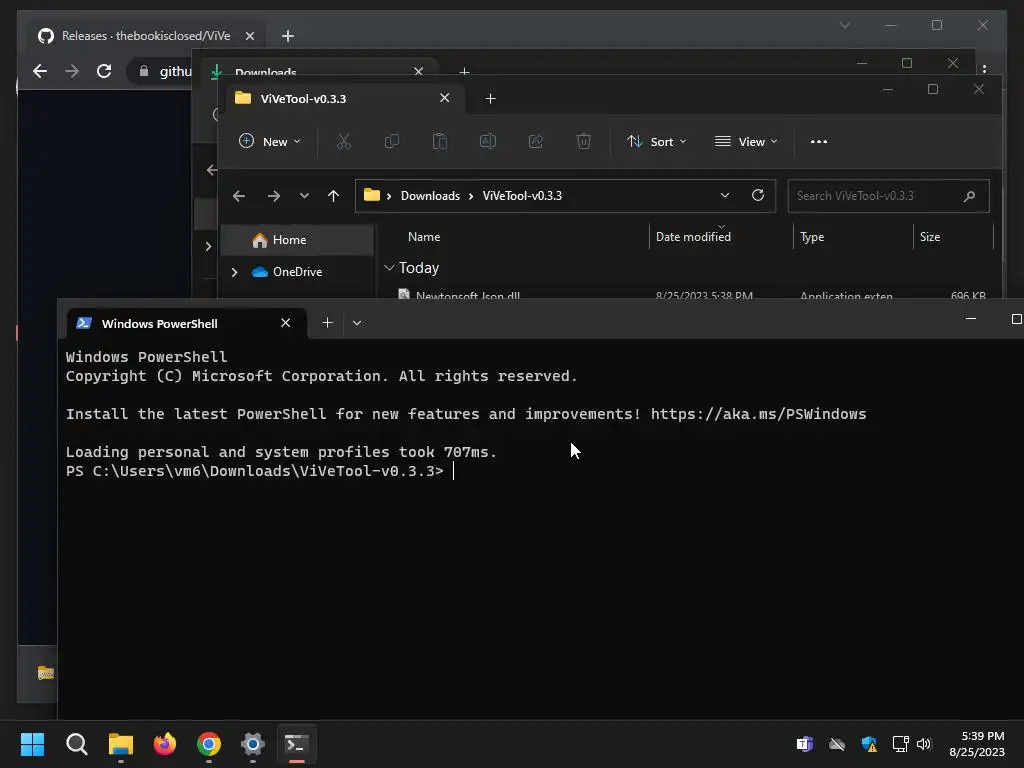Close the Releases tab in Chrome
Viewport: 1024px width, 768px height.
pyautogui.click(x=249, y=36)
